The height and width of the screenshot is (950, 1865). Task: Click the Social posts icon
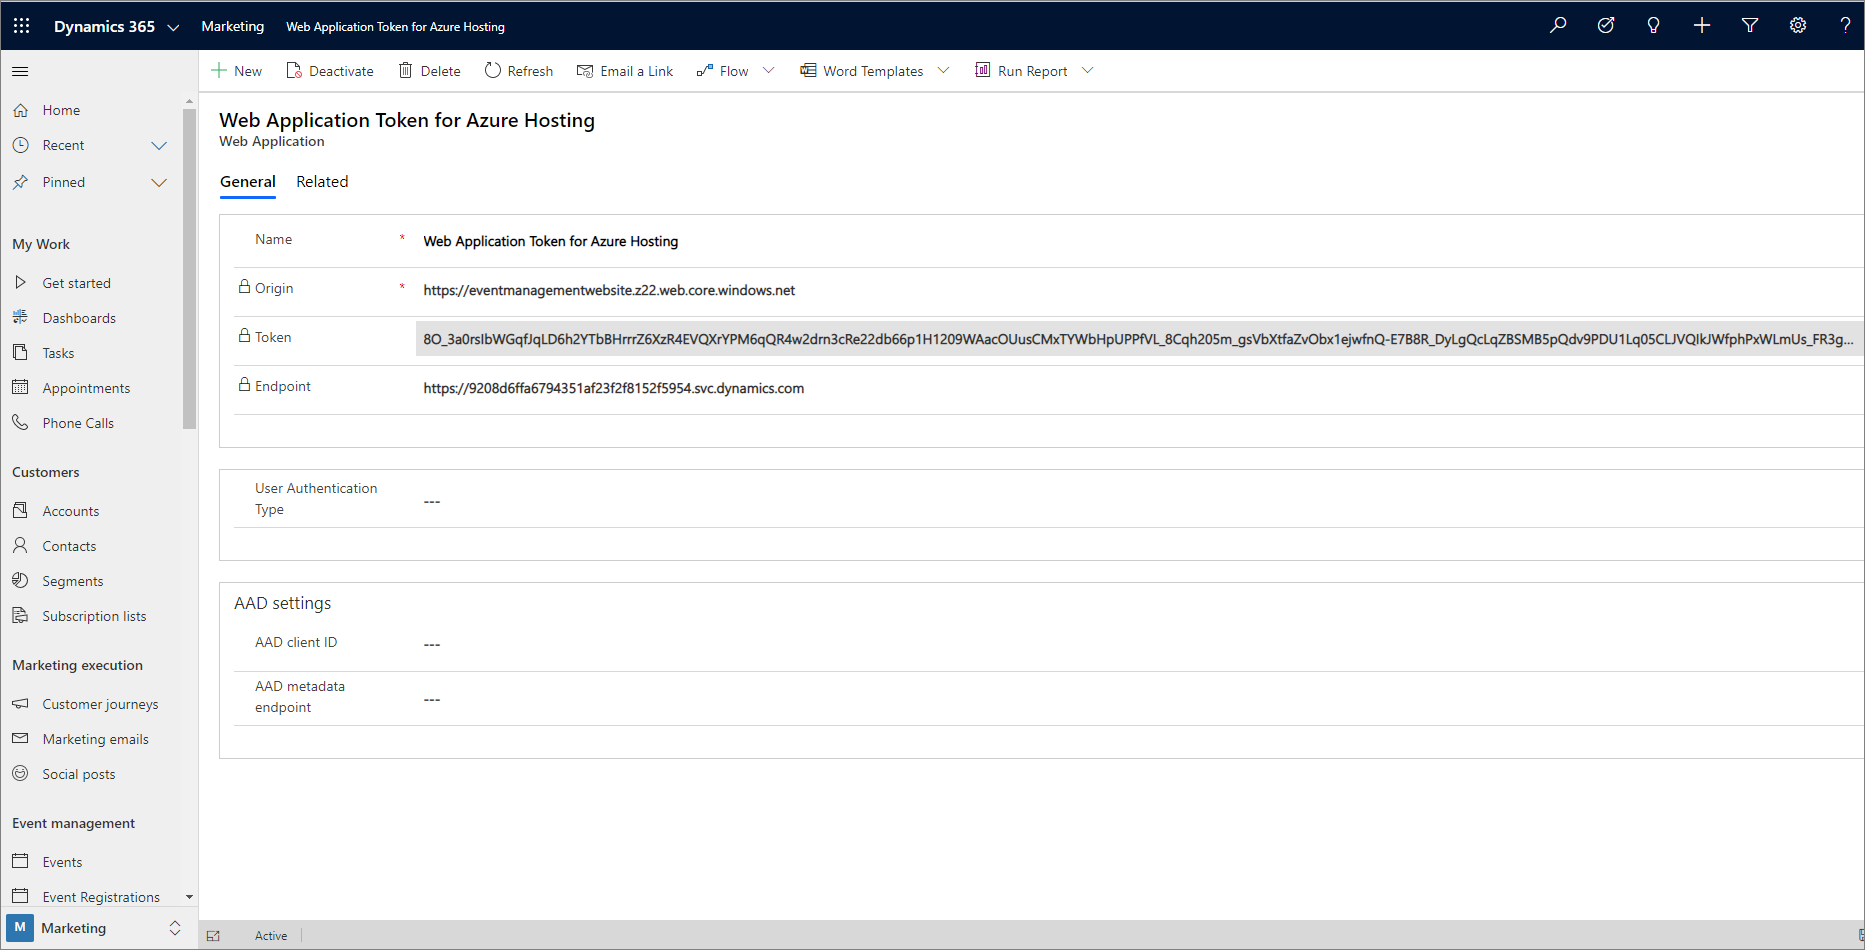tap(20, 774)
